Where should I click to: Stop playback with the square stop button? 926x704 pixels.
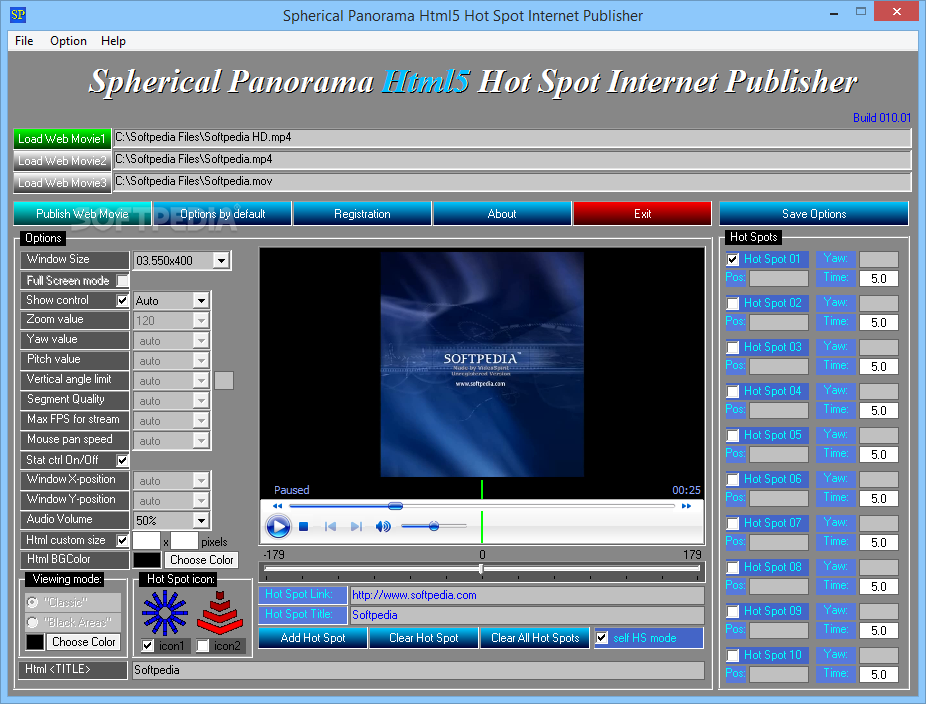tap(304, 526)
